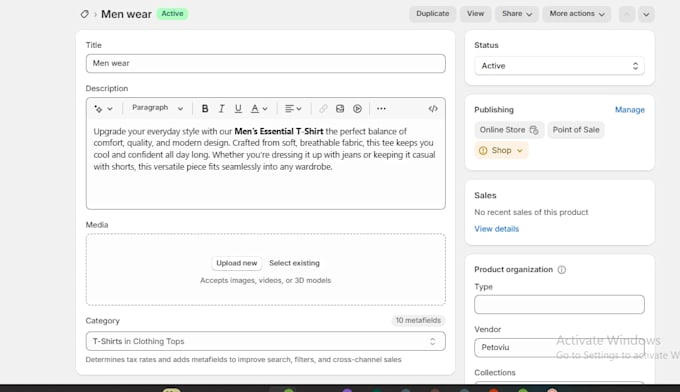Insert a link in description
The height and width of the screenshot is (392, 680).
tap(323, 109)
